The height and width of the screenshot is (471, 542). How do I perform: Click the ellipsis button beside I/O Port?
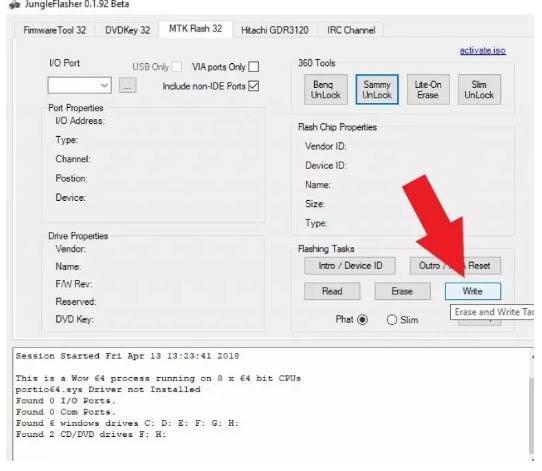click(x=128, y=85)
